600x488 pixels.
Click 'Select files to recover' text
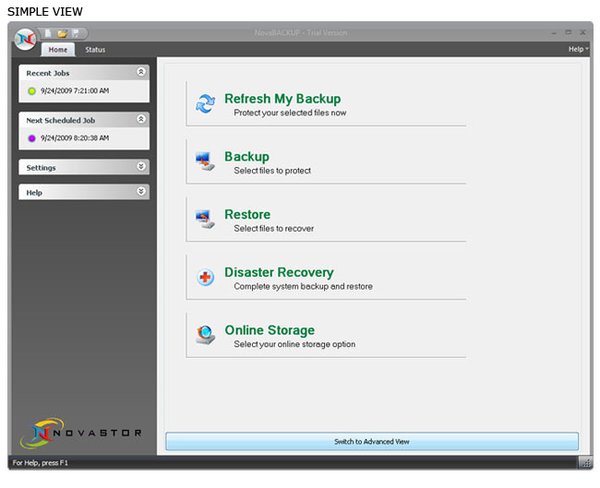pos(274,228)
